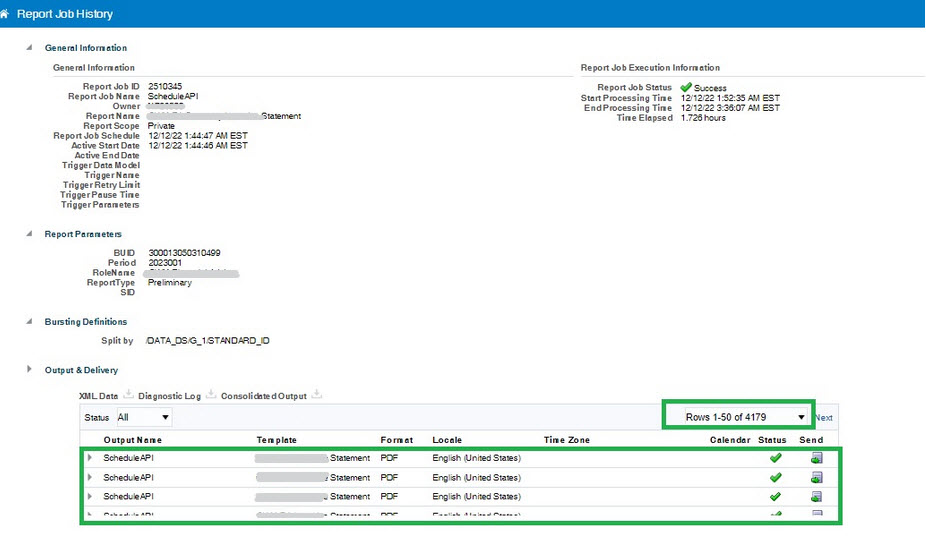Click the PDF format in the second row

[389, 477]
